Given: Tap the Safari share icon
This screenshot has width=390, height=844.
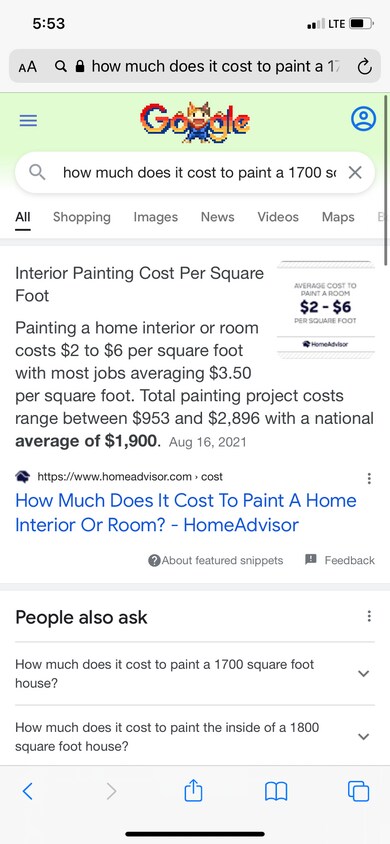Looking at the screenshot, I should coord(193,791).
